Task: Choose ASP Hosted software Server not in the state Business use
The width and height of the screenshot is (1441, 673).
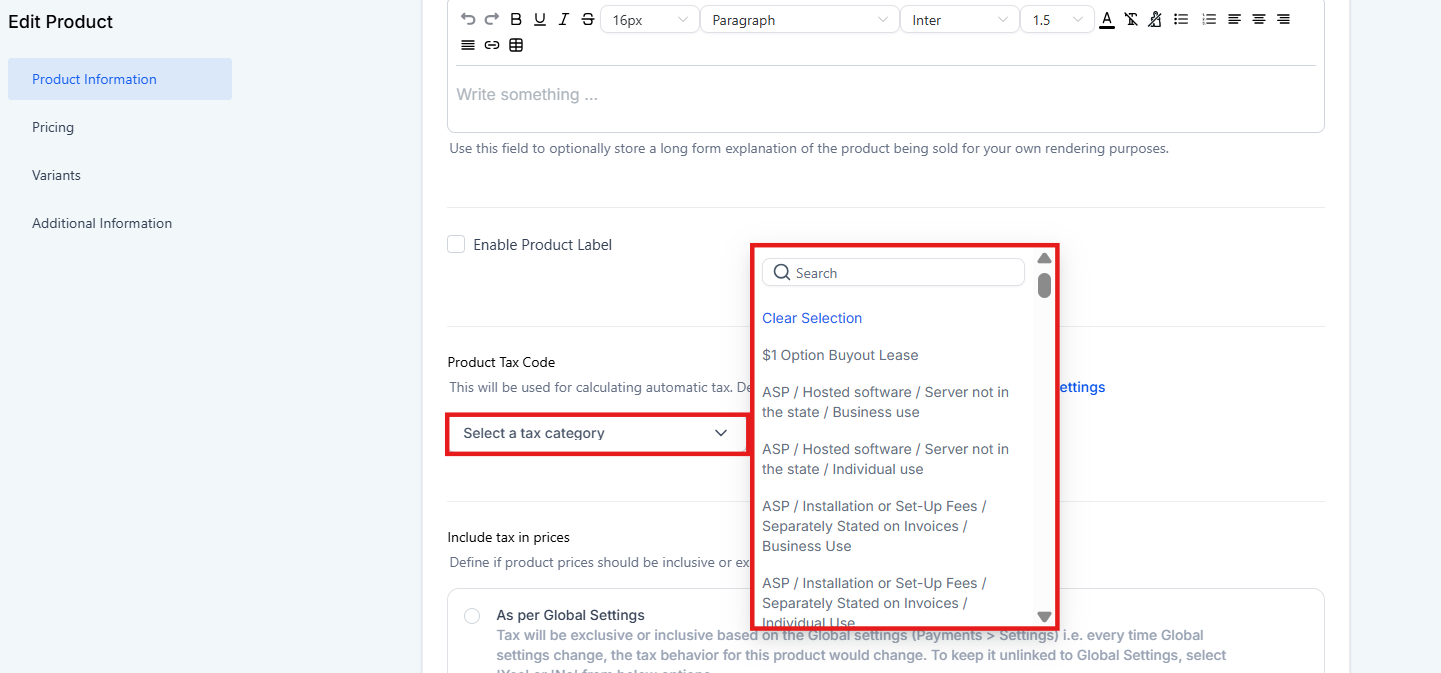Action: (886, 402)
